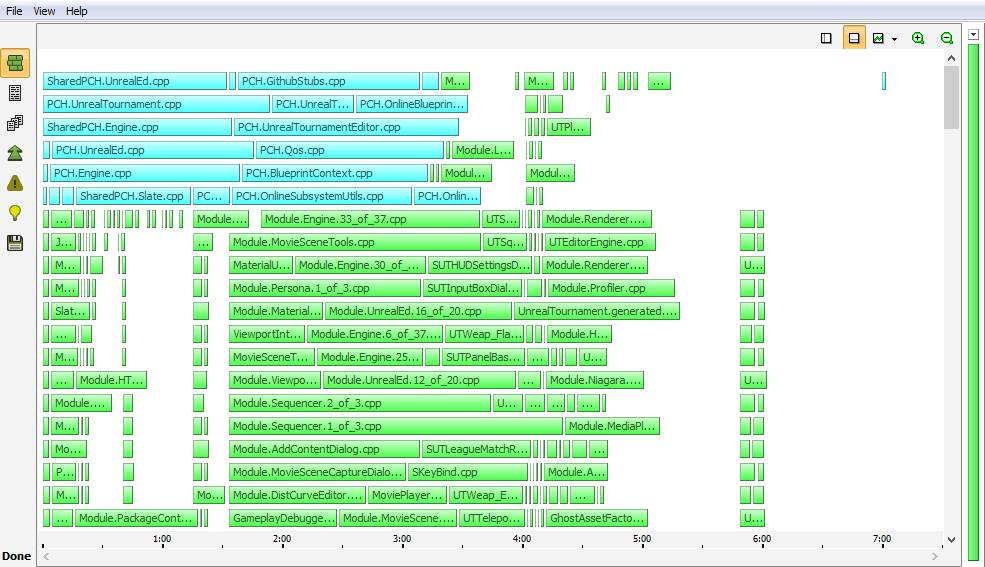Toggle the performance graph display button

[x=878, y=38]
